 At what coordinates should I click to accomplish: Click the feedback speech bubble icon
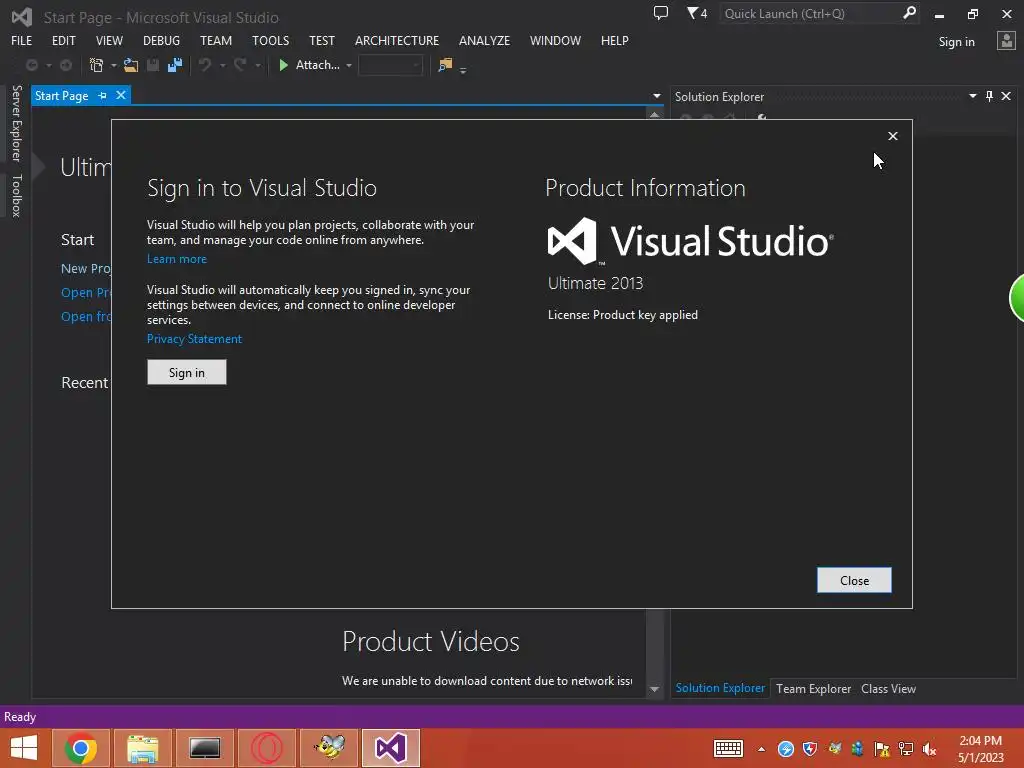pyautogui.click(x=661, y=13)
